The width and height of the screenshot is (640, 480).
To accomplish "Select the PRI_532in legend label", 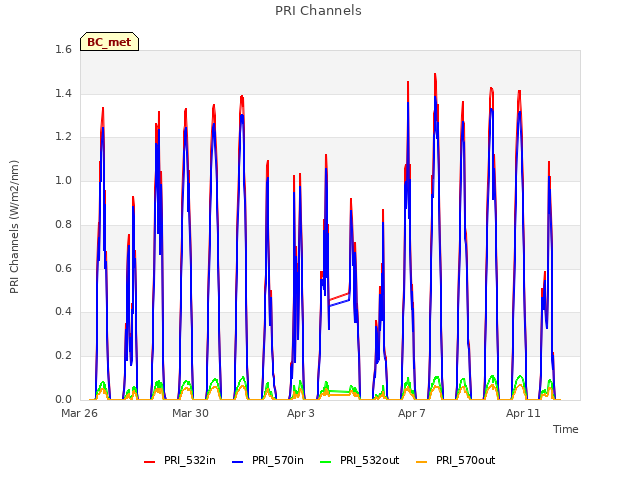I will [x=190, y=460].
